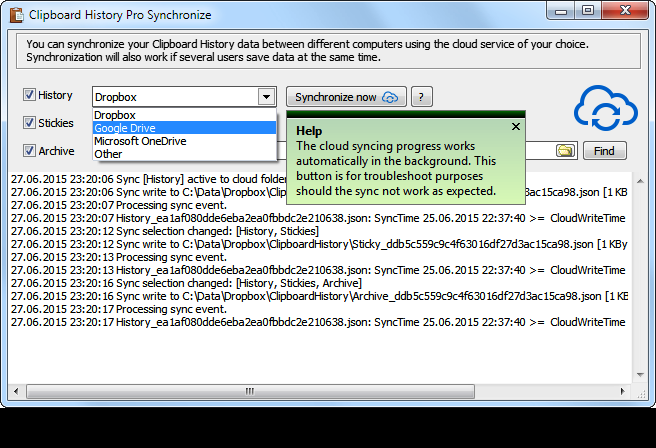Click the Synchronize now button
656x448 pixels.
(346, 97)
